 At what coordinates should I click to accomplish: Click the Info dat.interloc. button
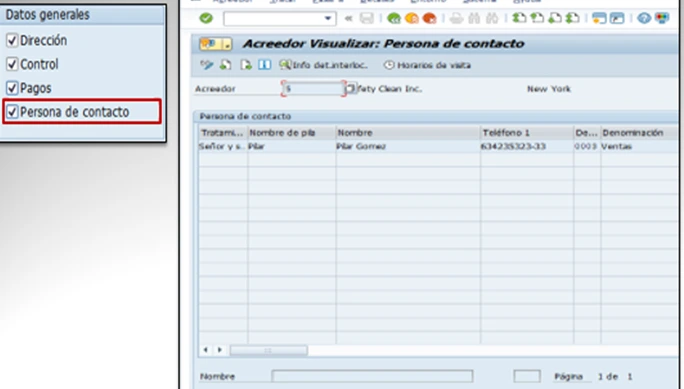click(x=323, y=65)
